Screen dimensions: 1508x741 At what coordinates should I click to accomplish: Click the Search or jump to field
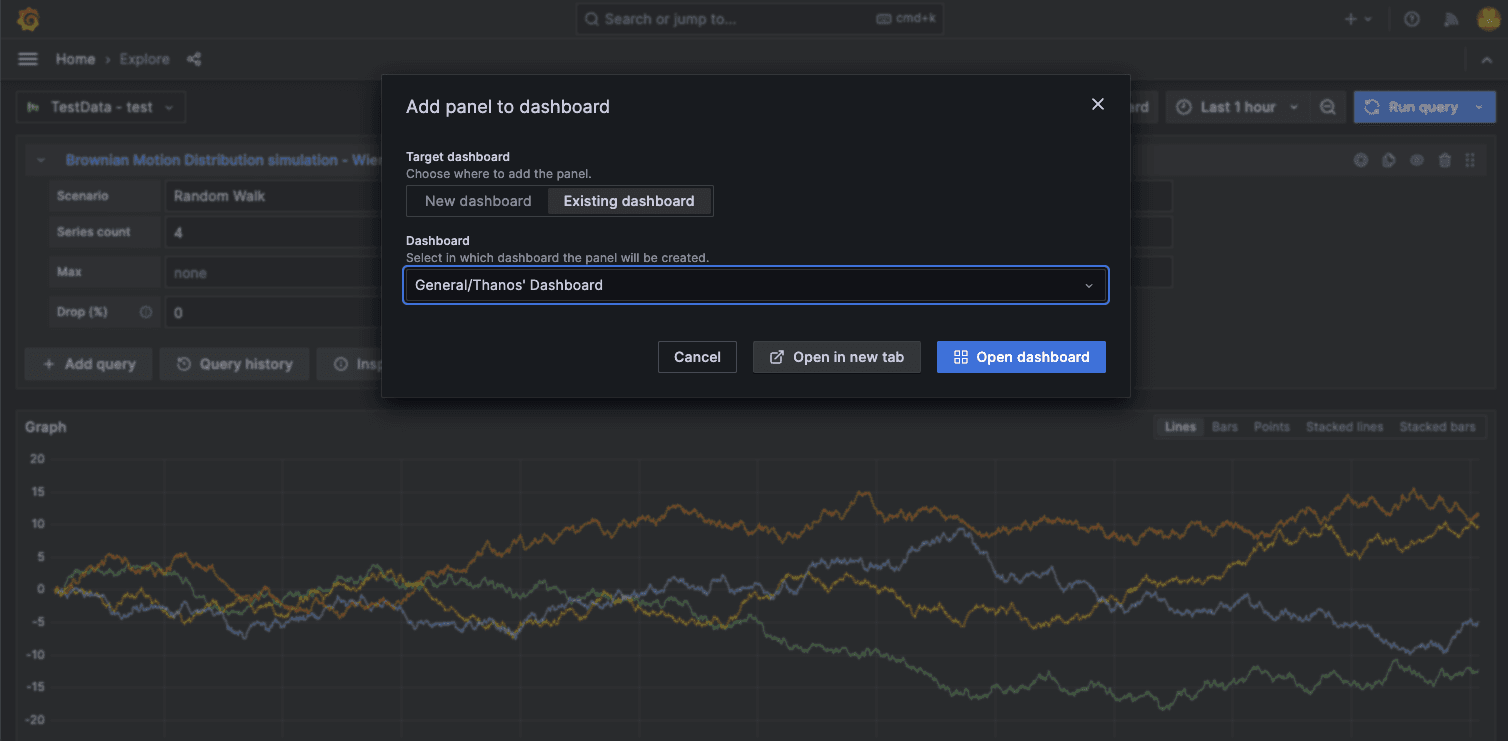759,18
